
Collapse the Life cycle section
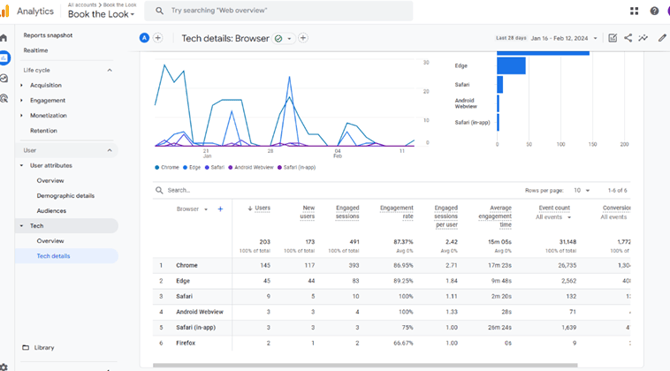tap(110, 70)
